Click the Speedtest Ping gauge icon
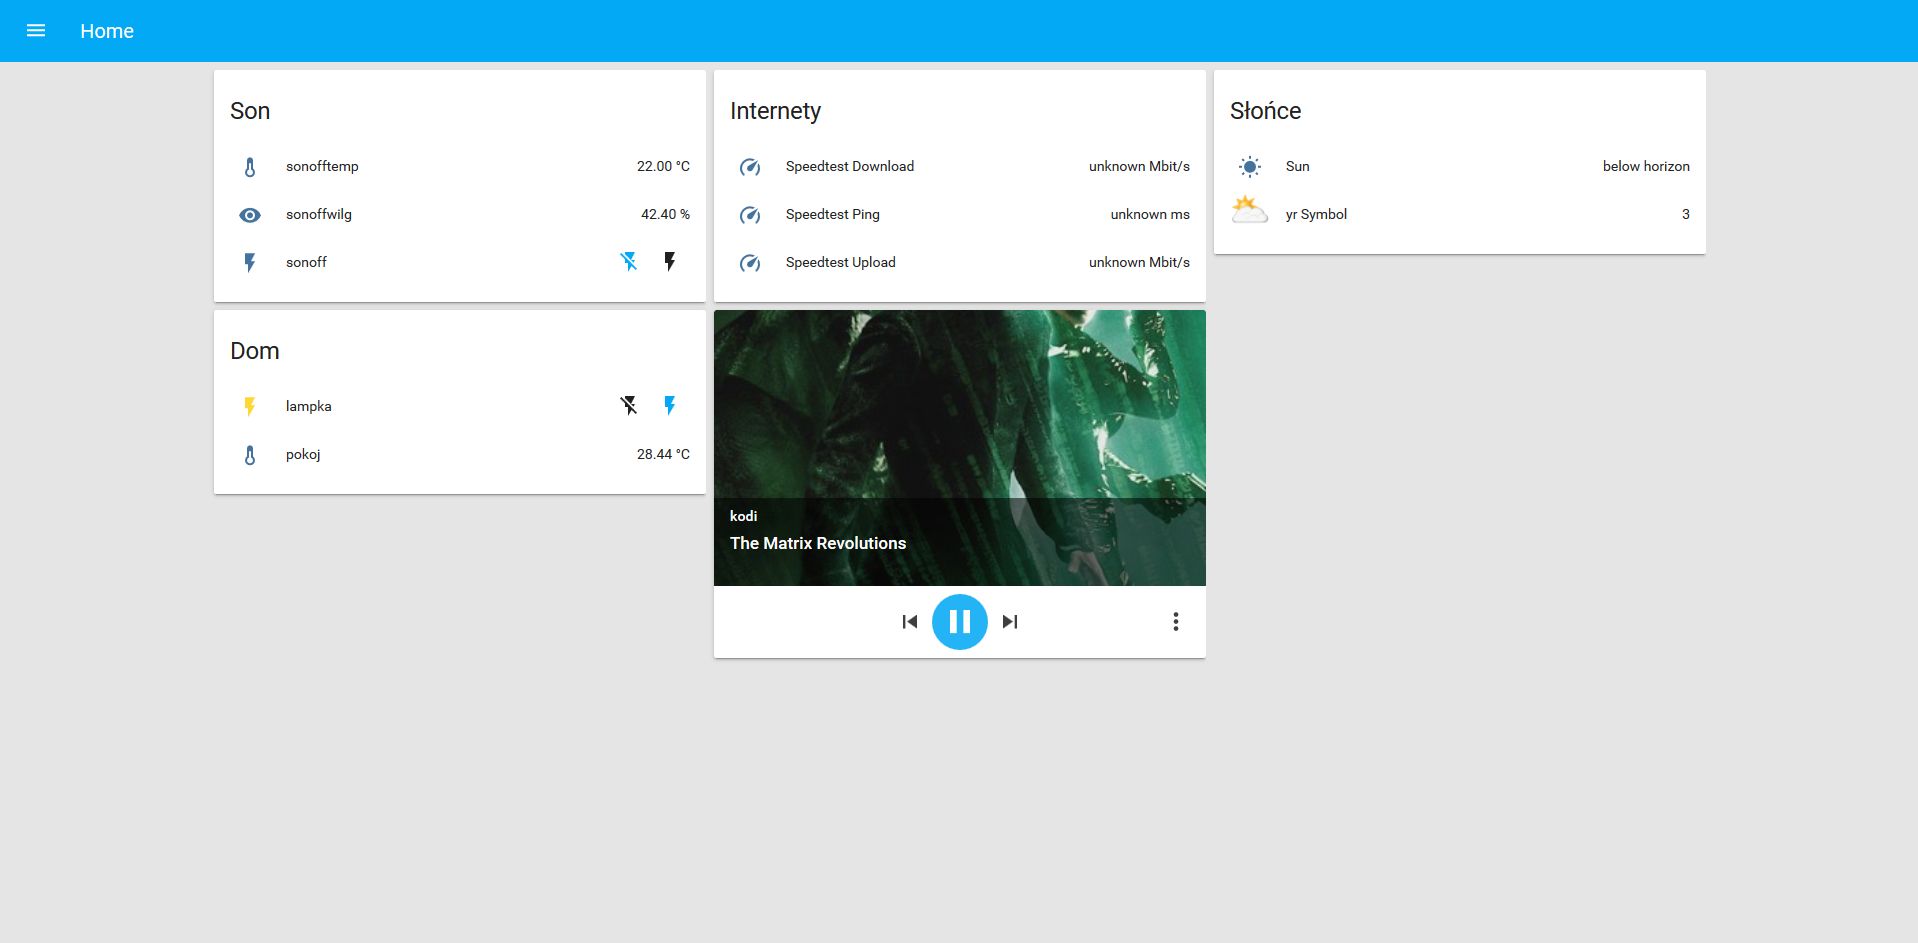This screenshot has width=1918, height=943. pyautogui.click(x=750, y=215)
